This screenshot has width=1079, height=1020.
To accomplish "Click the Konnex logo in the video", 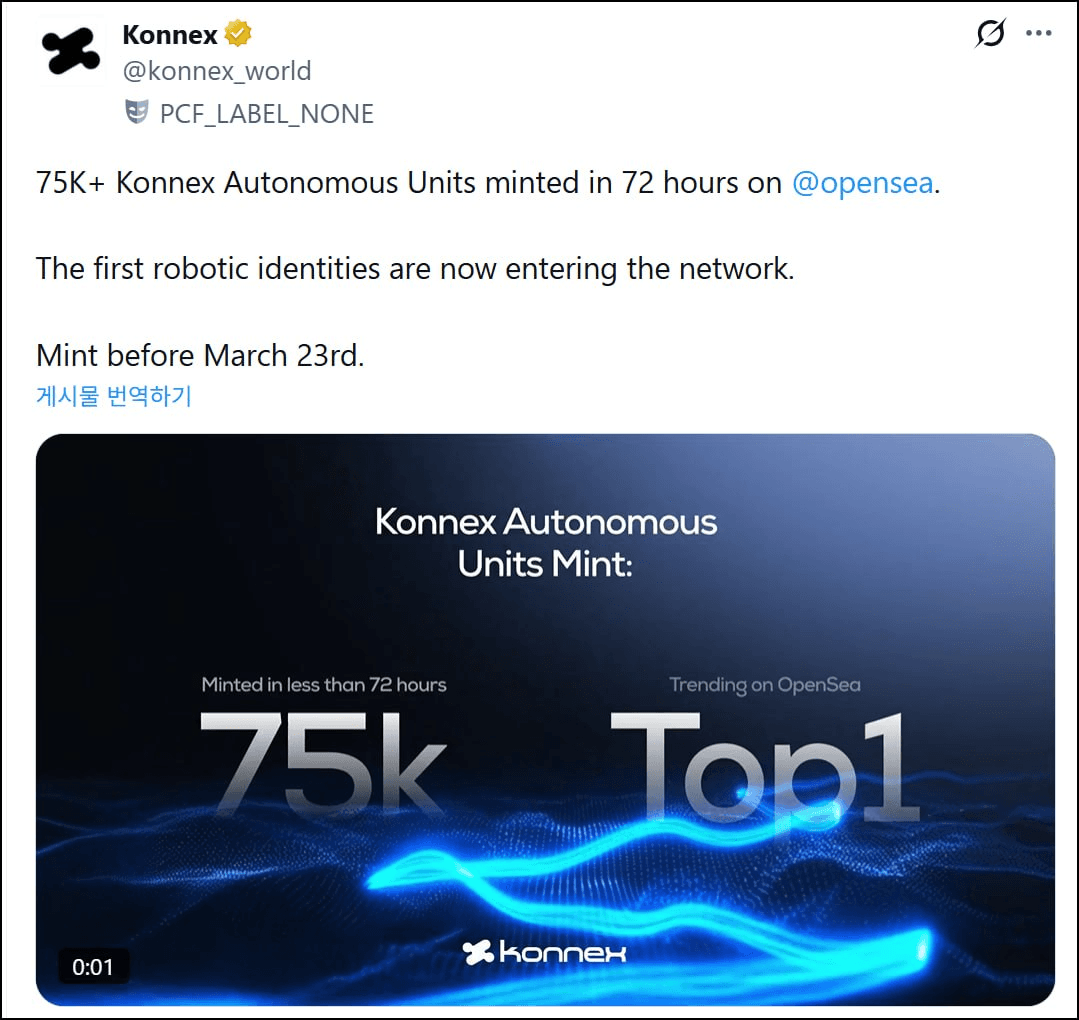I will [x=545, y=952].
